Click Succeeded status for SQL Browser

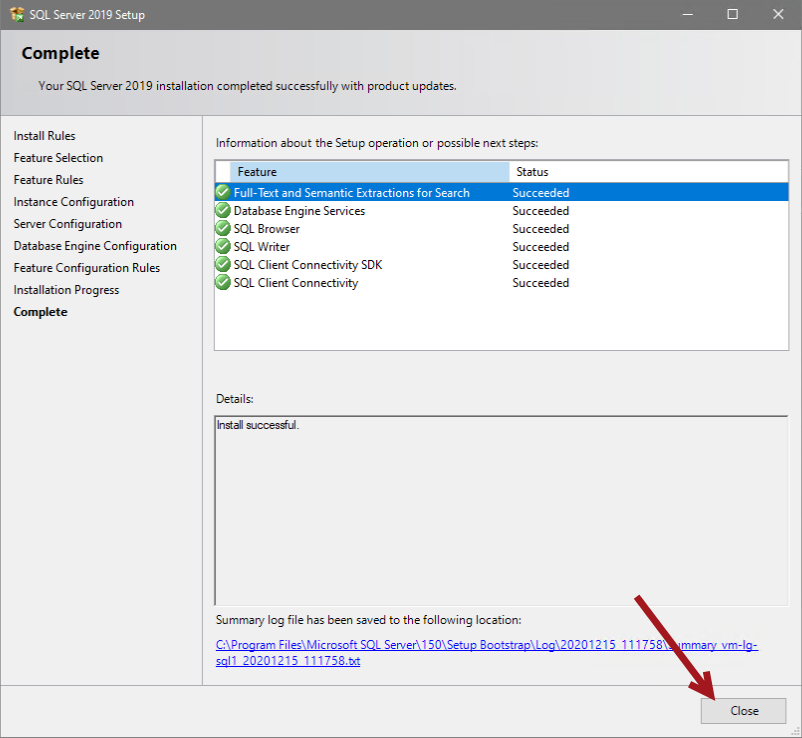541,229
